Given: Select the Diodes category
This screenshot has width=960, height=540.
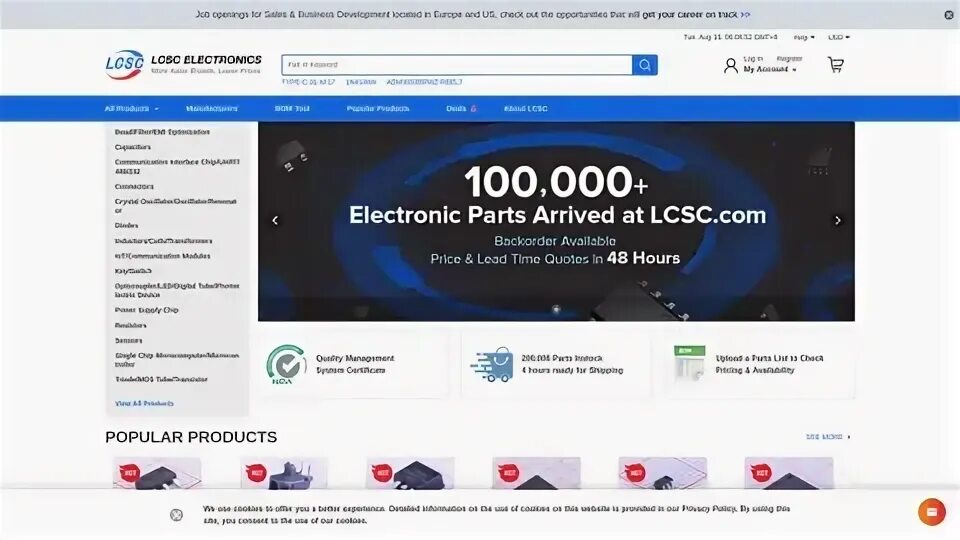Looking at the screenshot, I should click(126, 225).
